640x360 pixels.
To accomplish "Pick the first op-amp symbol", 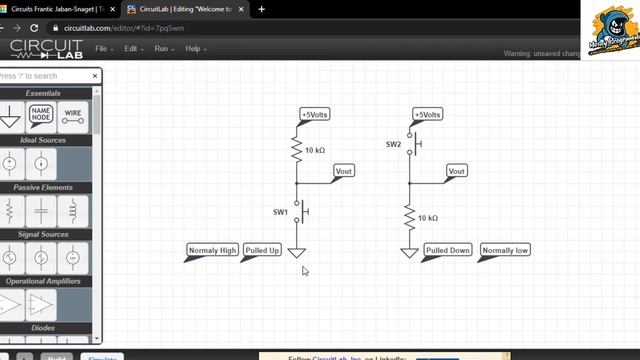I will 10,305.
